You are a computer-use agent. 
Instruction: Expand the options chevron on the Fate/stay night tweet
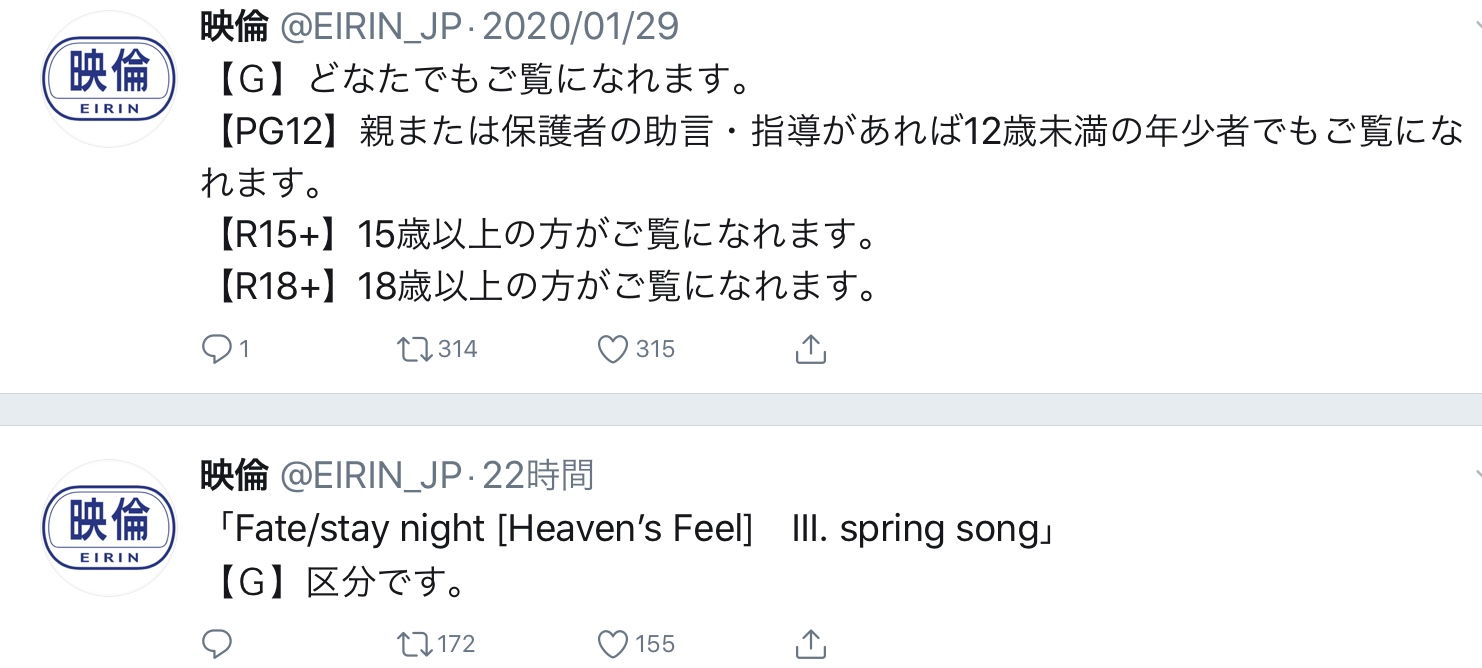pyautogui.click(x=1476, y=476)
